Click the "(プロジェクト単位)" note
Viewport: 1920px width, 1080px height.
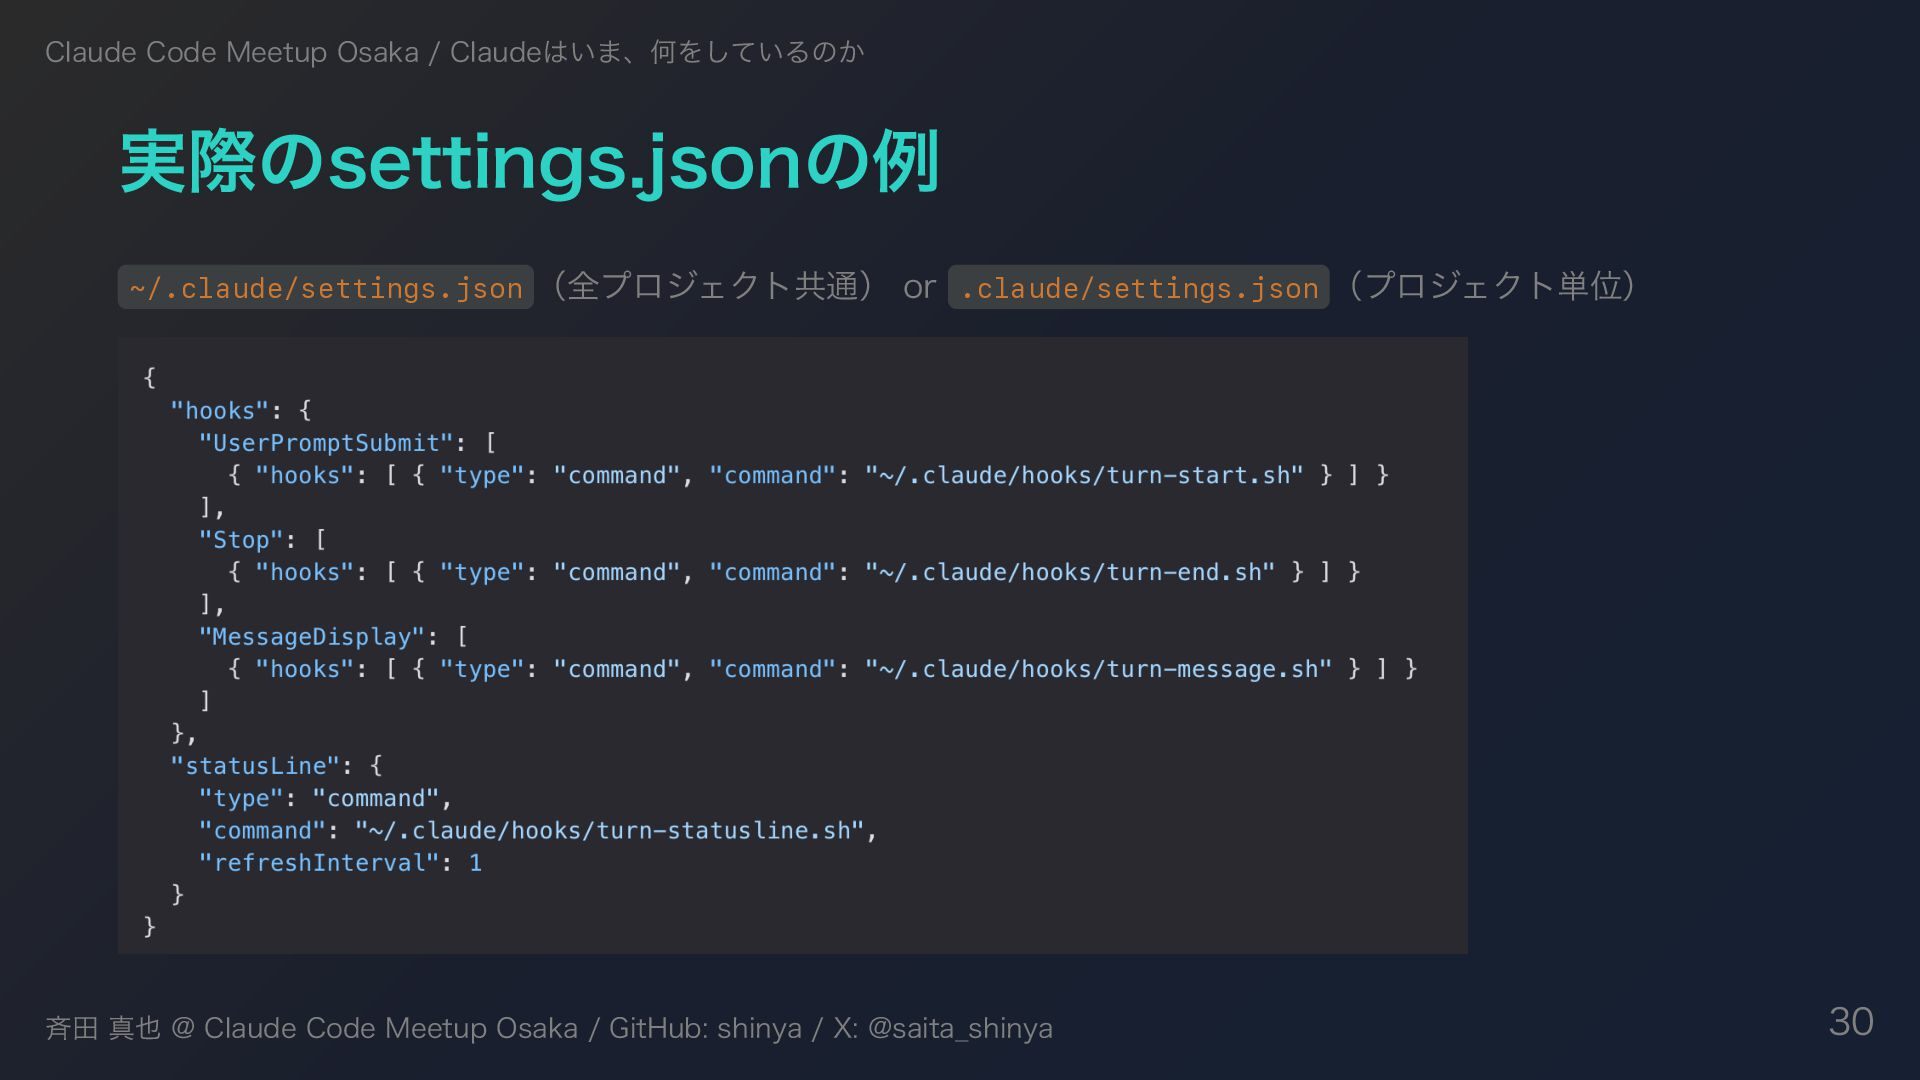tap(1490, 287)
